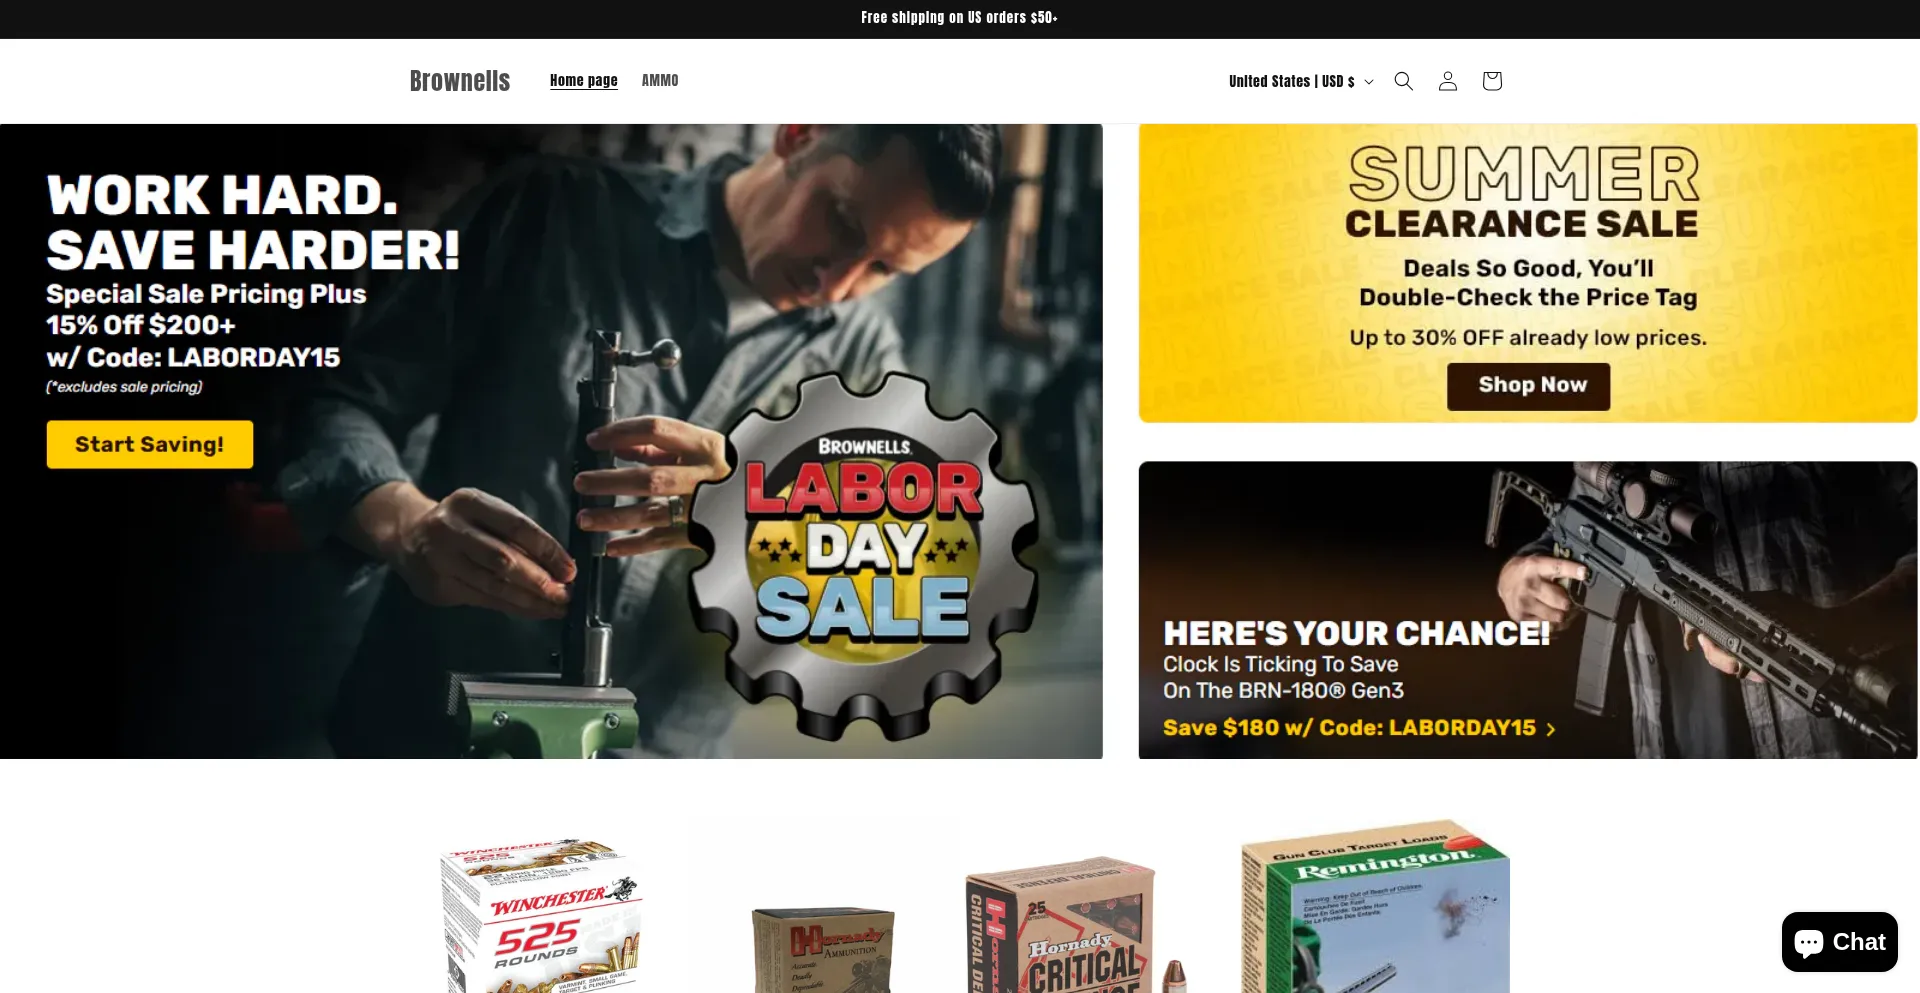Click the chevron beside the country selector

[x=1369, y=82]
